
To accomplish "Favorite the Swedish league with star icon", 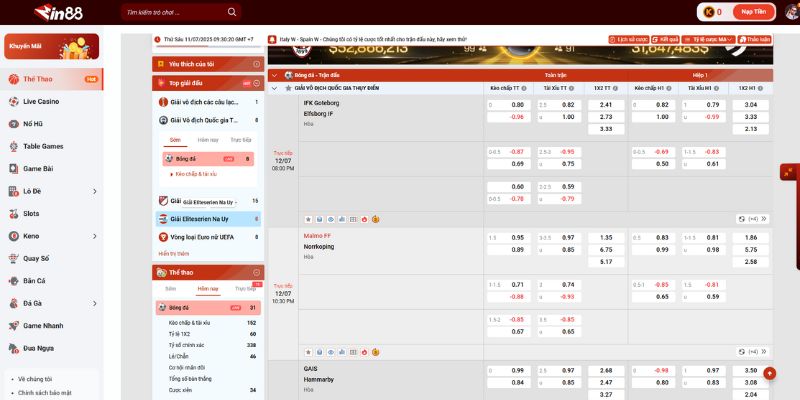I will click(289, 88).
